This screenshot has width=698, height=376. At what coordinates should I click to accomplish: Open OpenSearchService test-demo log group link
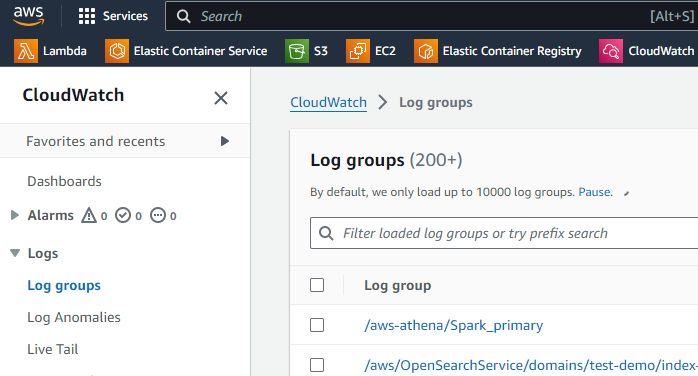[531, 365]
